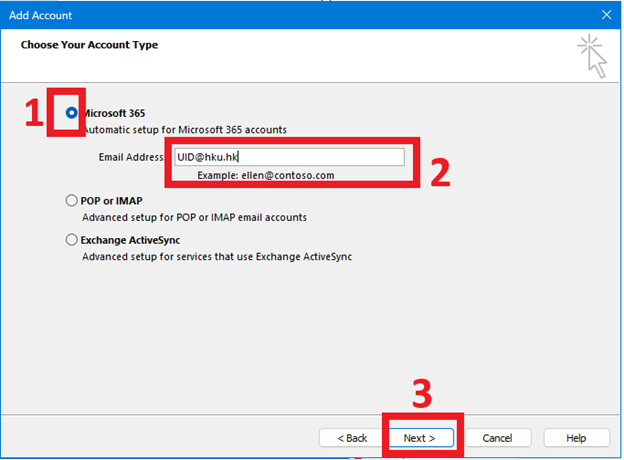The width and height of the screenshot is (624, 460).
Task: Click the 'Choose Your Account Type' heading
Action: (x=90, y=45)
